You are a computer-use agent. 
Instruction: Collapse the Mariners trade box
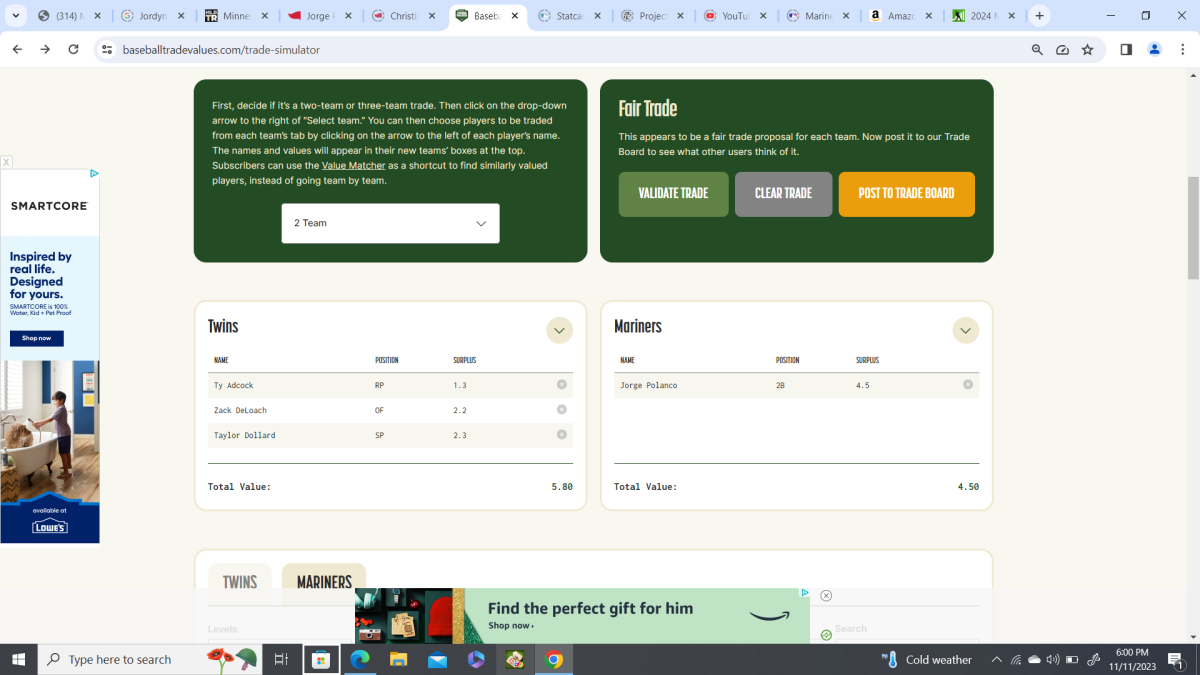pos(965,330)
